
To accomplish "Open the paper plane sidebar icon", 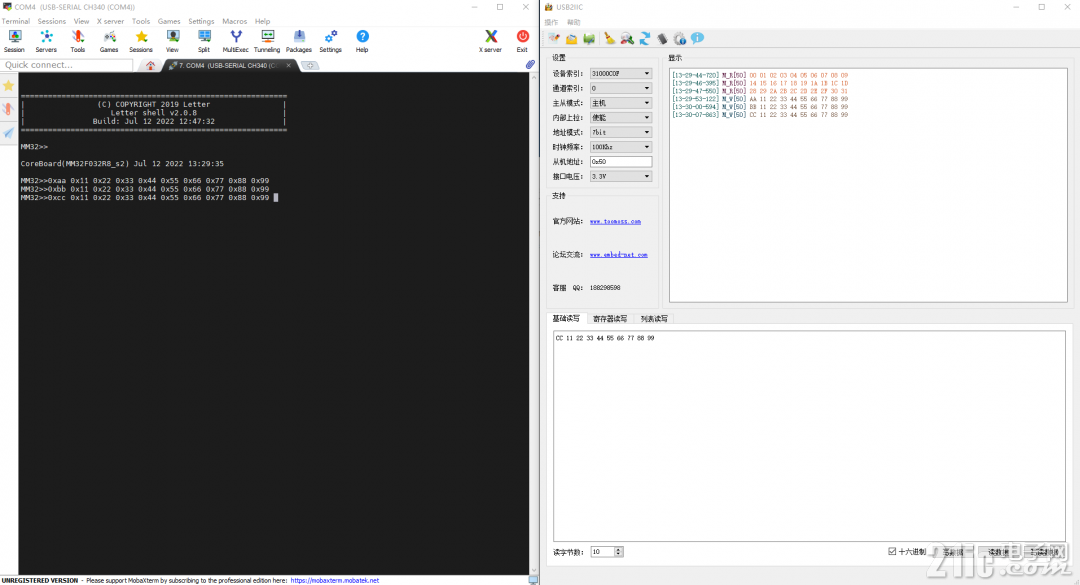I will 8,133.
